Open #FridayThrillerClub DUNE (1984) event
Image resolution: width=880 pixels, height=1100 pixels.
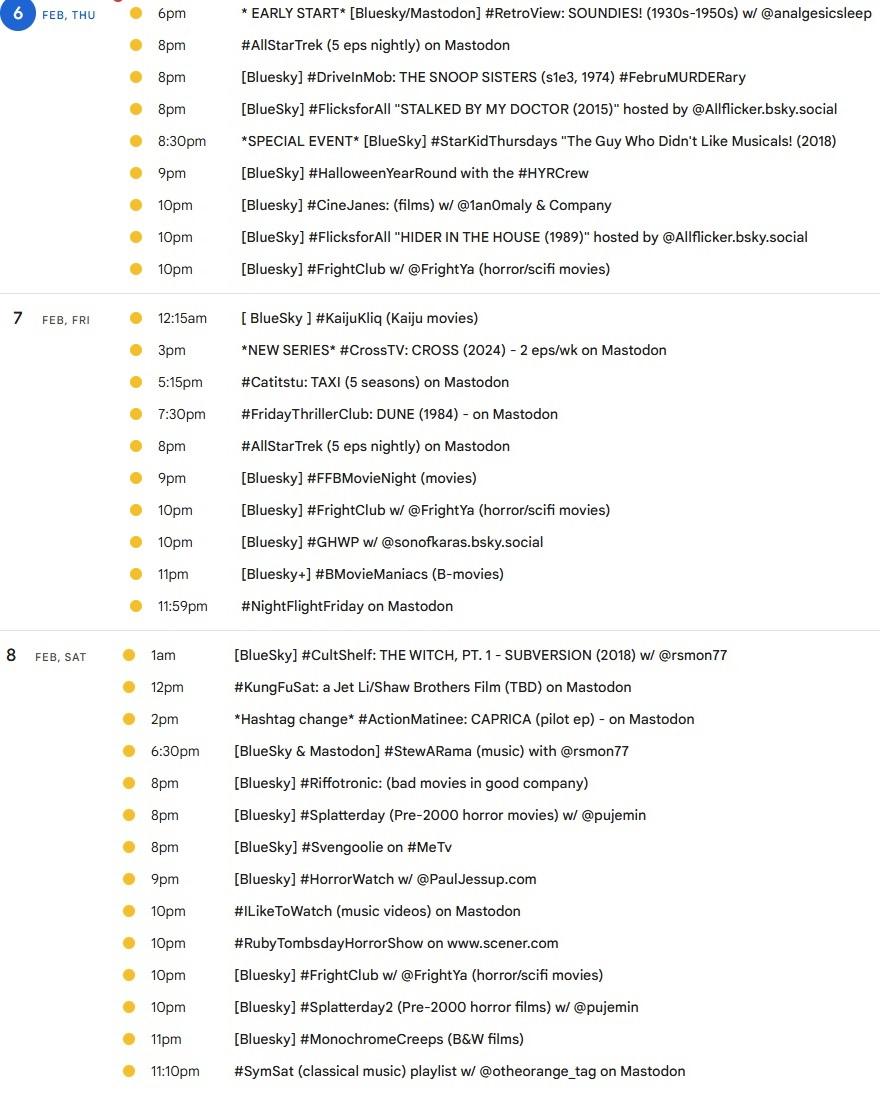tap(399, 415)
